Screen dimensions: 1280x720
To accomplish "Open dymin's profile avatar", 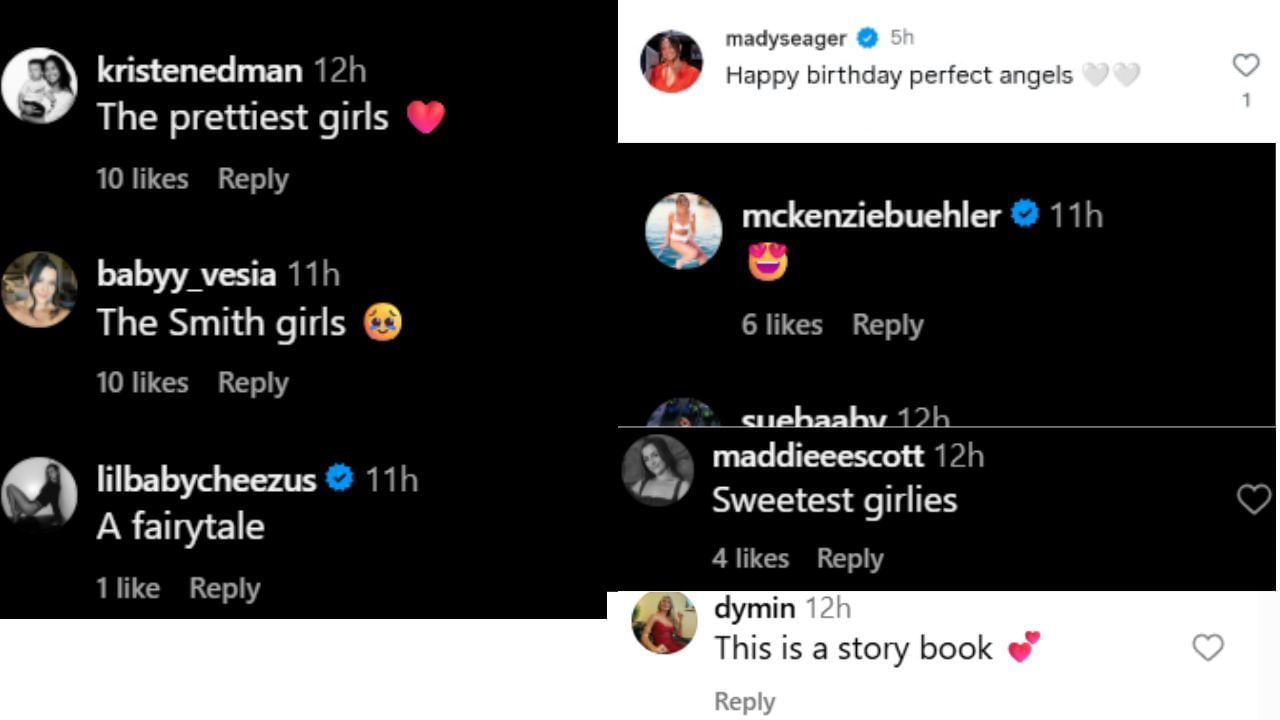I will (x=664, y=622).
